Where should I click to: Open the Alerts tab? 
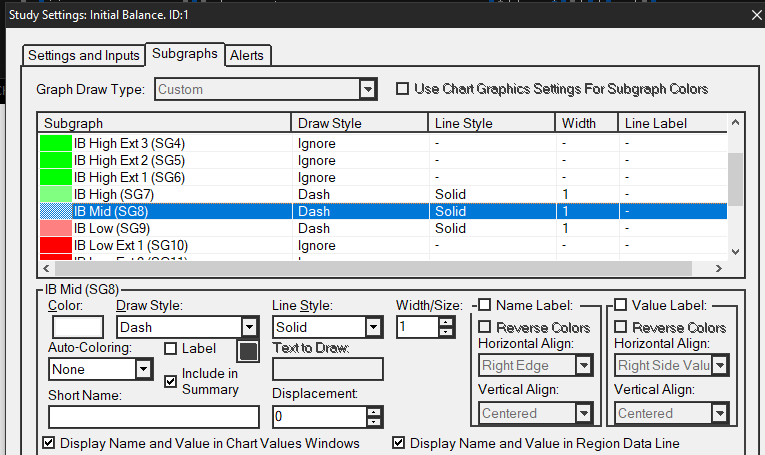click(247, 55)
